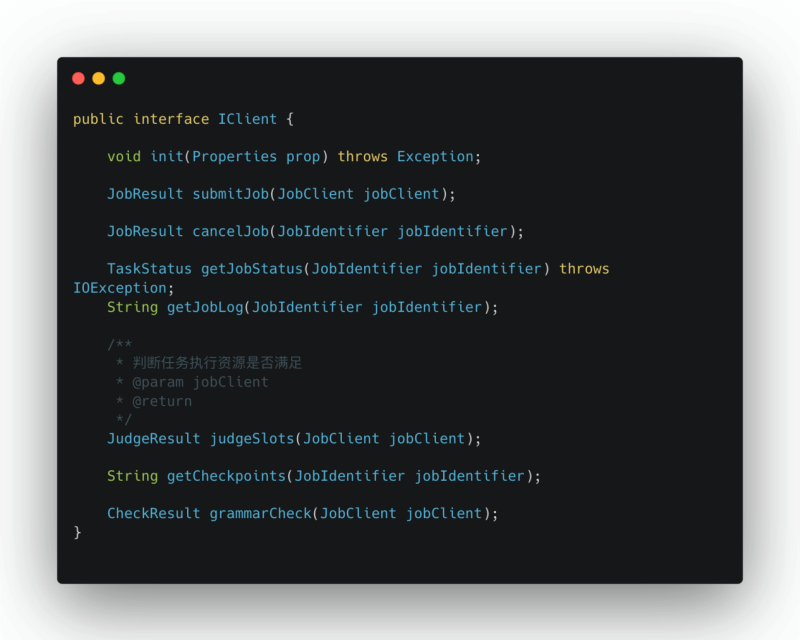Click the 'prop' parameter name
The width and height of the screenshot is (800, 640).
[x=303, y=157]
